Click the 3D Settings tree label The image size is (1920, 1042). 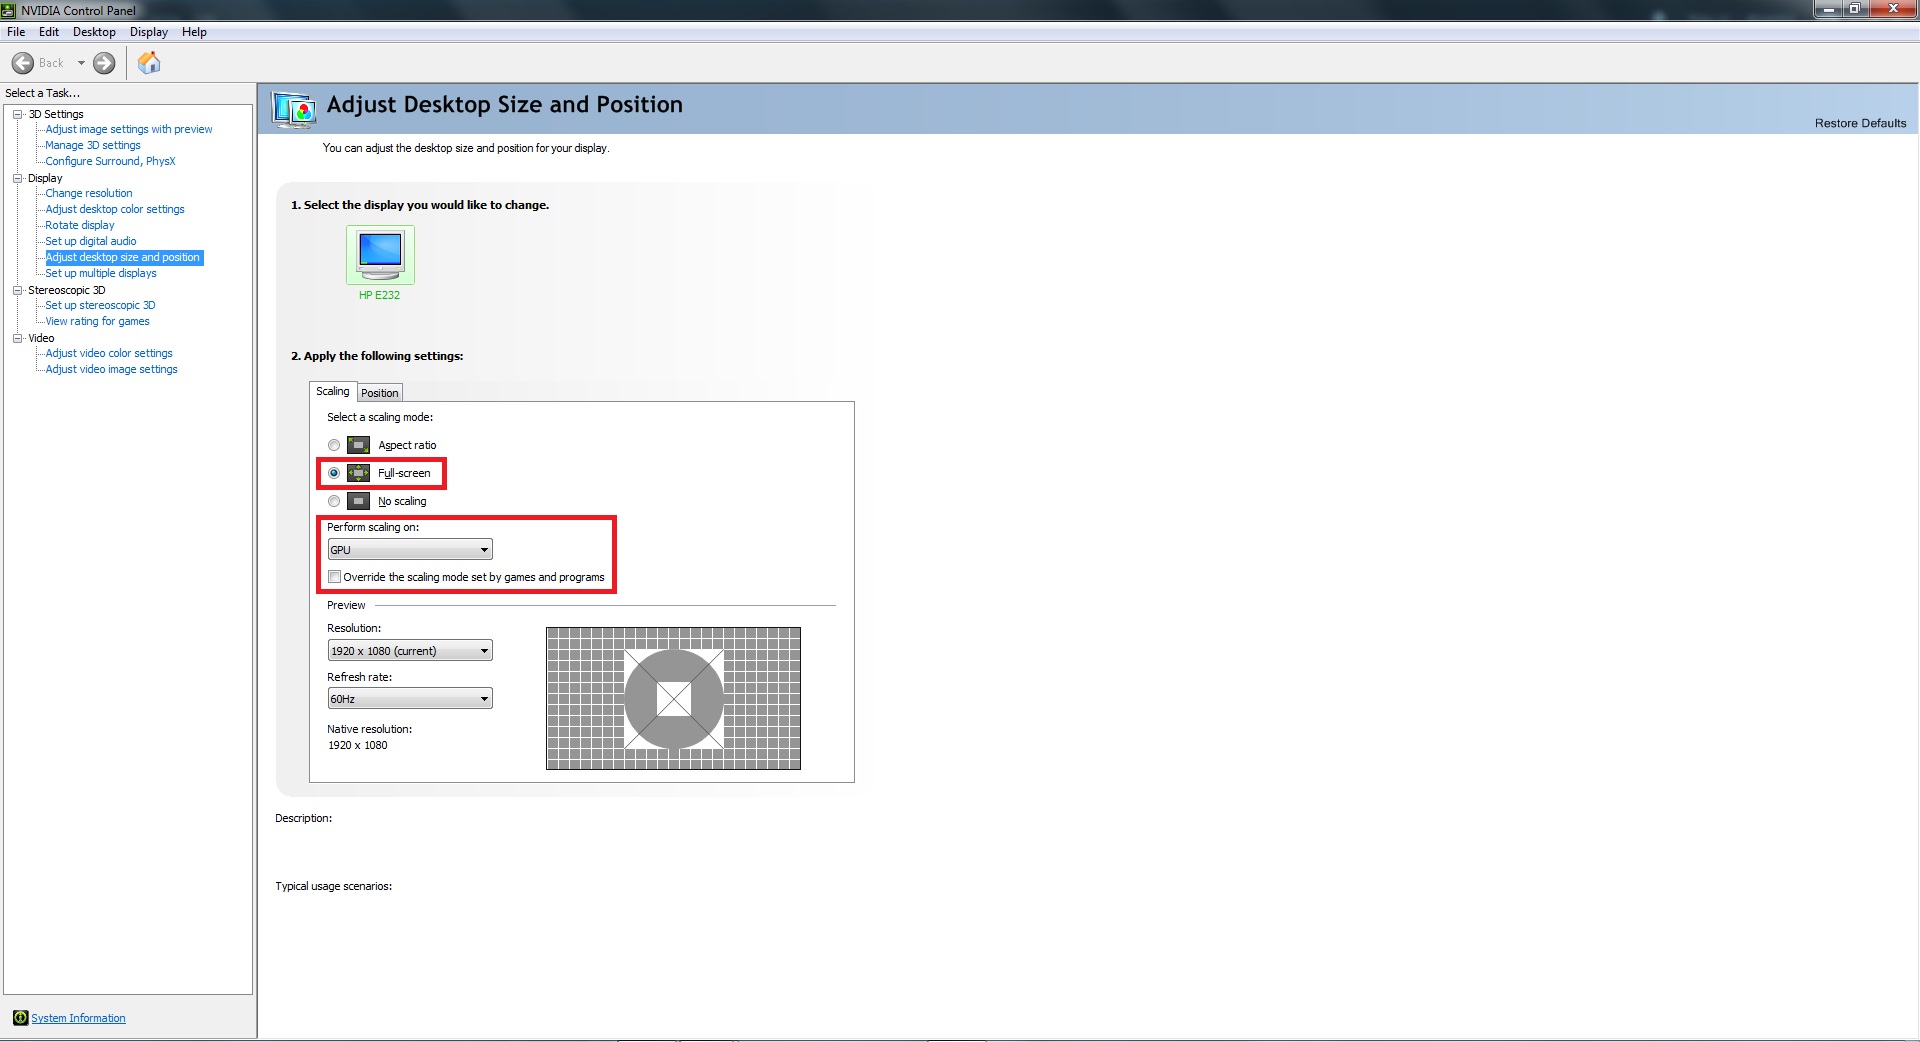point(56,114)
